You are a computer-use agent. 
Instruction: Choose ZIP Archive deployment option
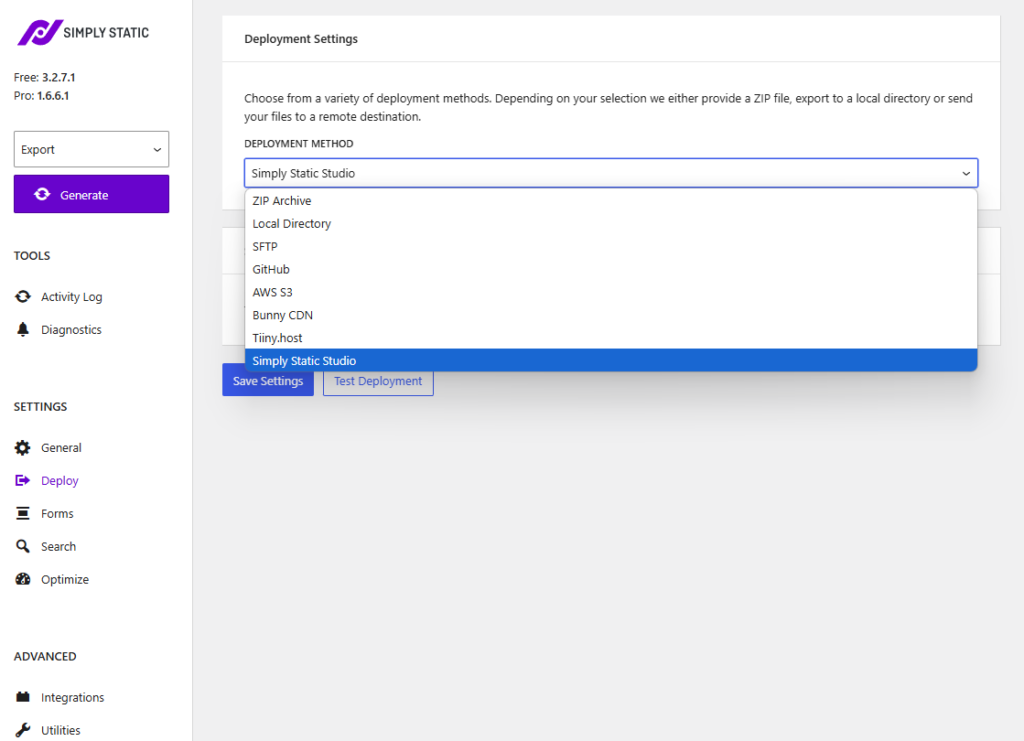pos(611,201)
